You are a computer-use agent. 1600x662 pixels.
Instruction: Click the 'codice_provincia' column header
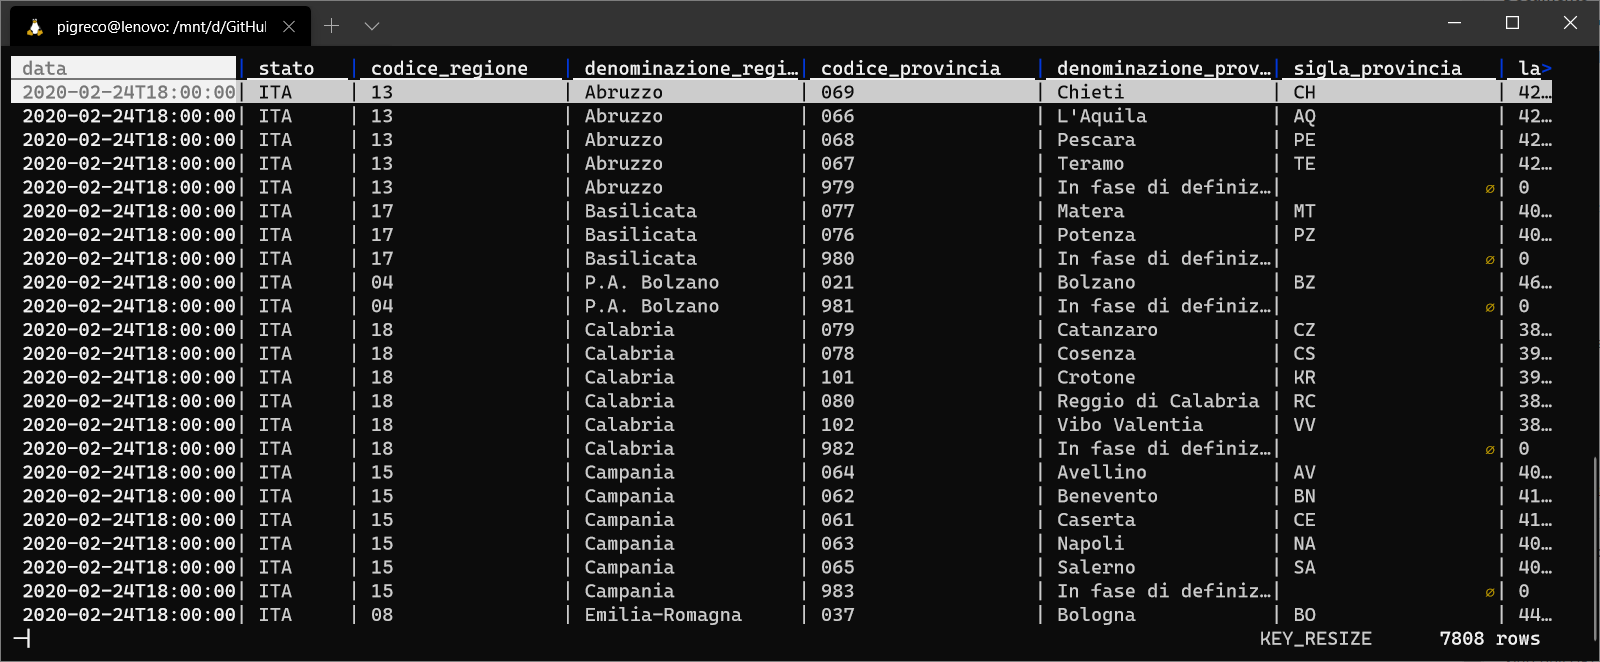(x=910, y=68)
